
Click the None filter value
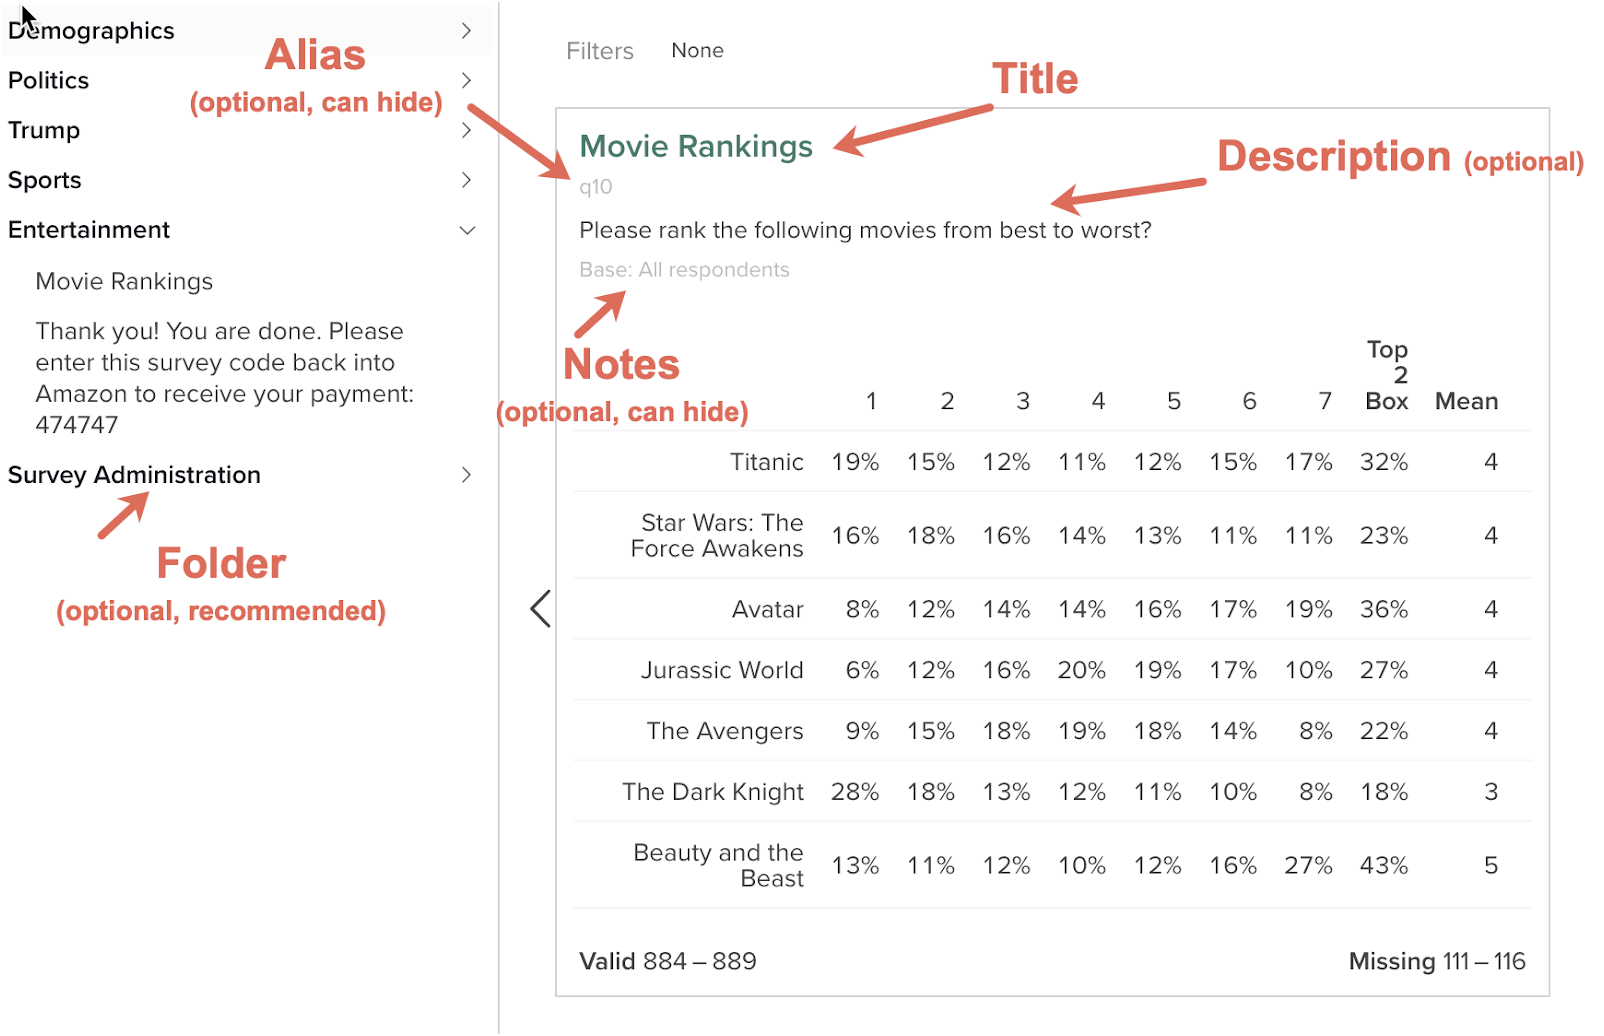click(x=697, y=51)
